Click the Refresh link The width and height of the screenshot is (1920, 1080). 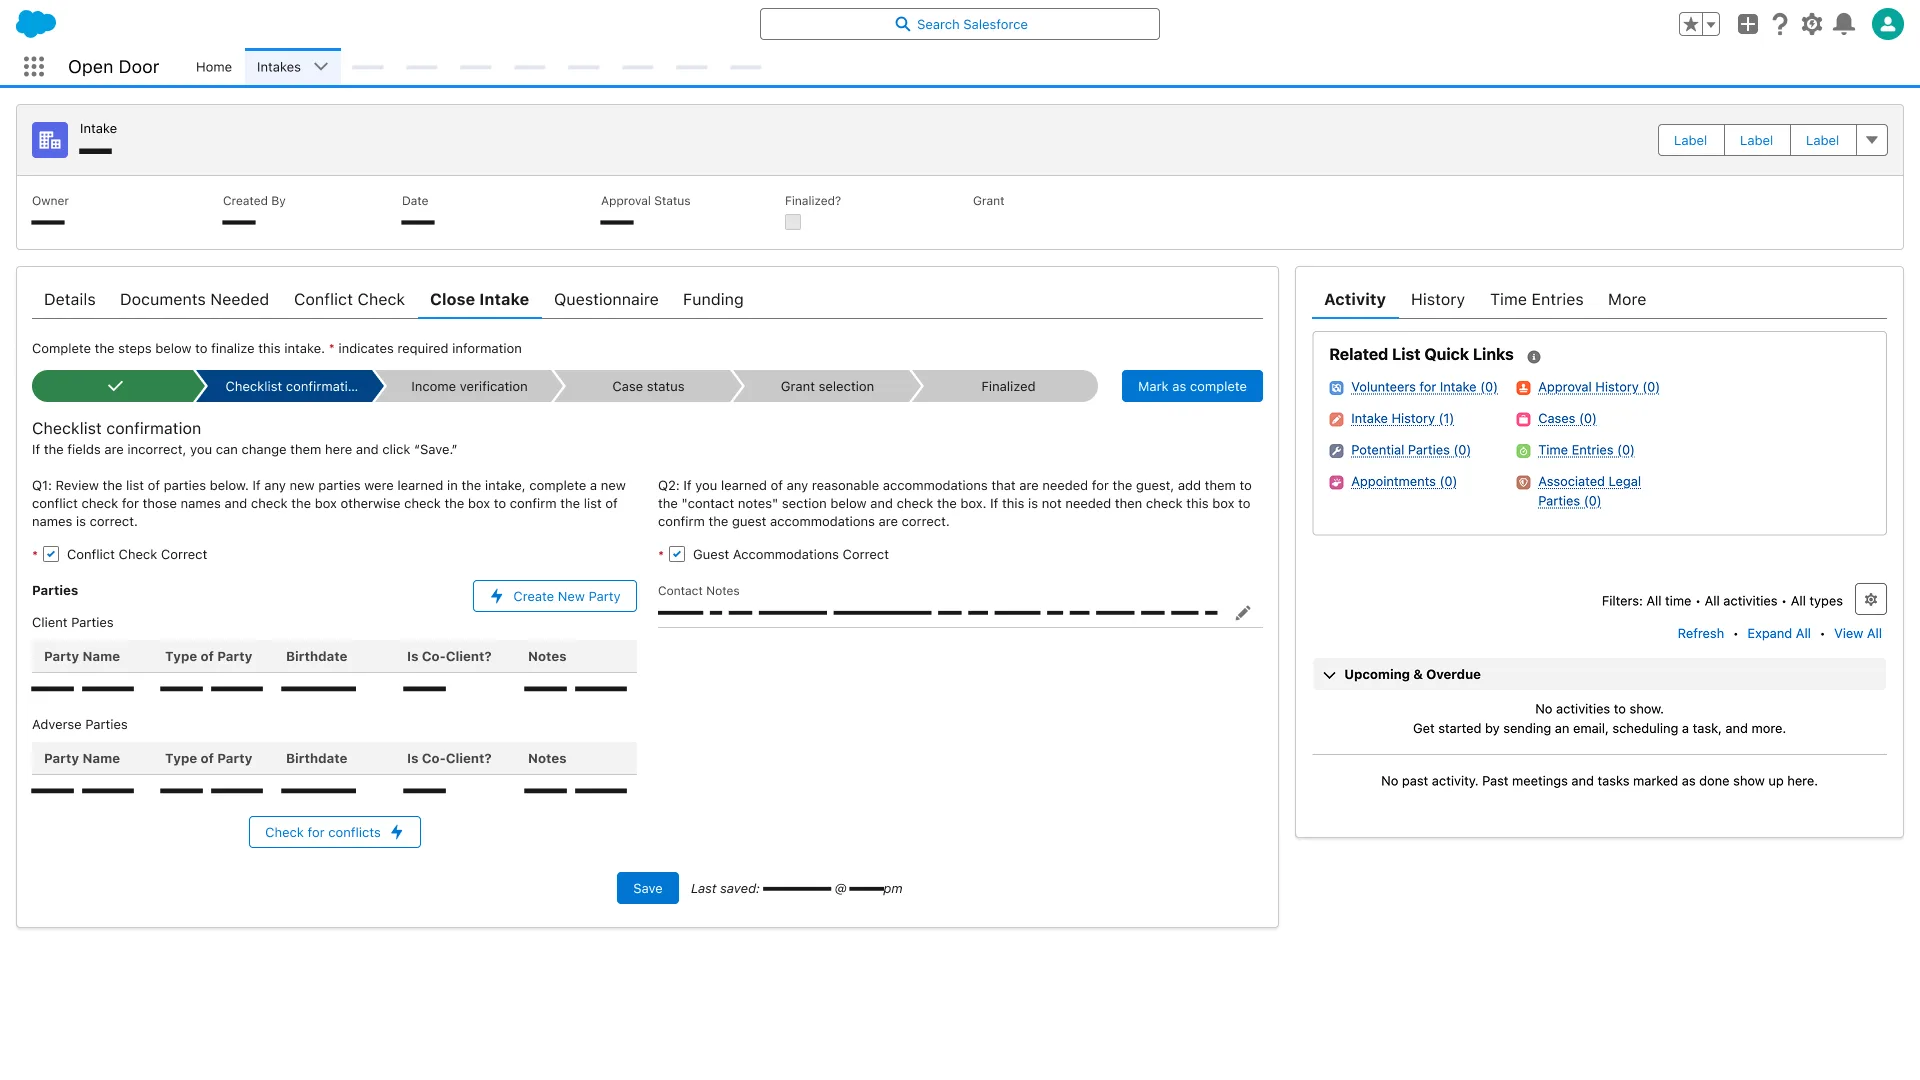1701,634
